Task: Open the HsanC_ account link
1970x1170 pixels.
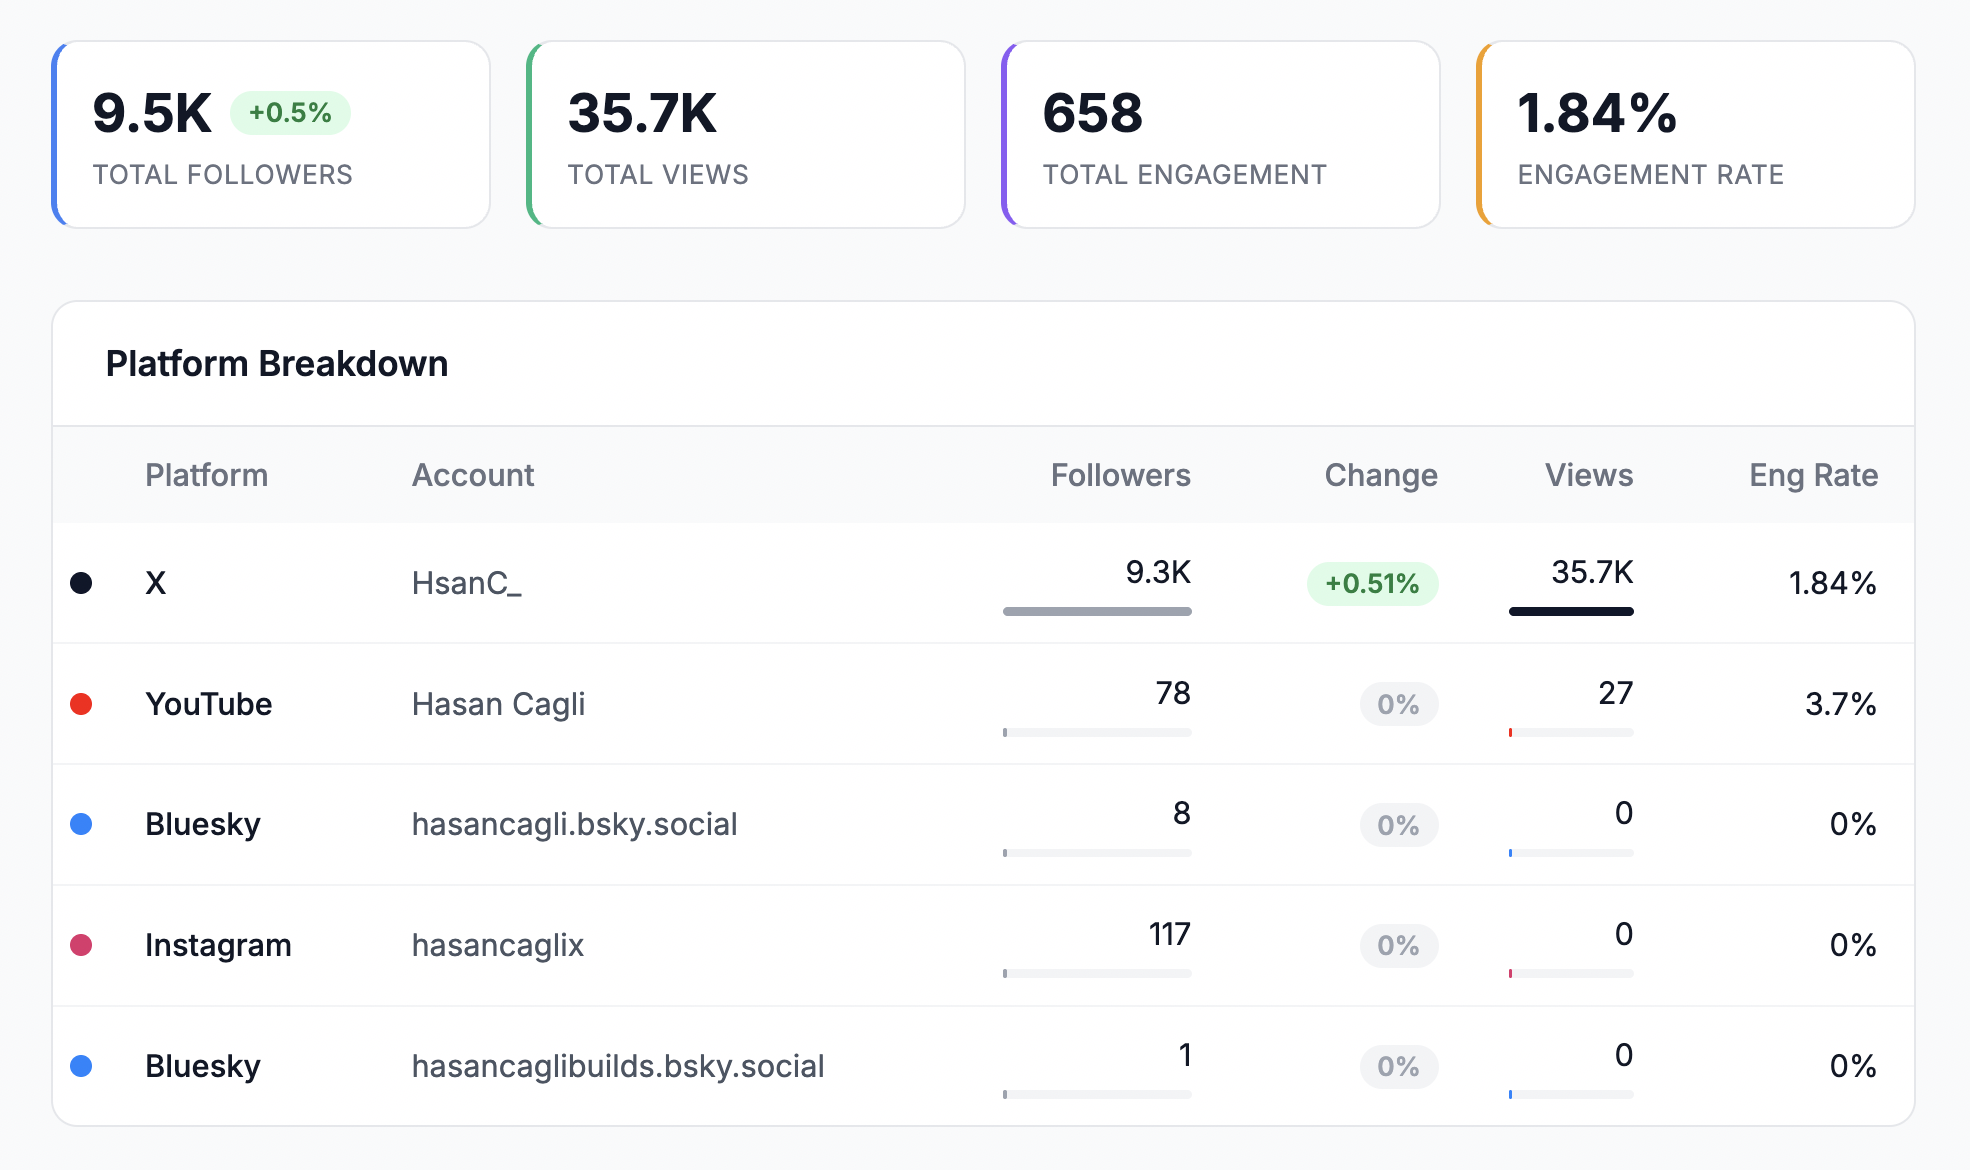Action: 466,583
